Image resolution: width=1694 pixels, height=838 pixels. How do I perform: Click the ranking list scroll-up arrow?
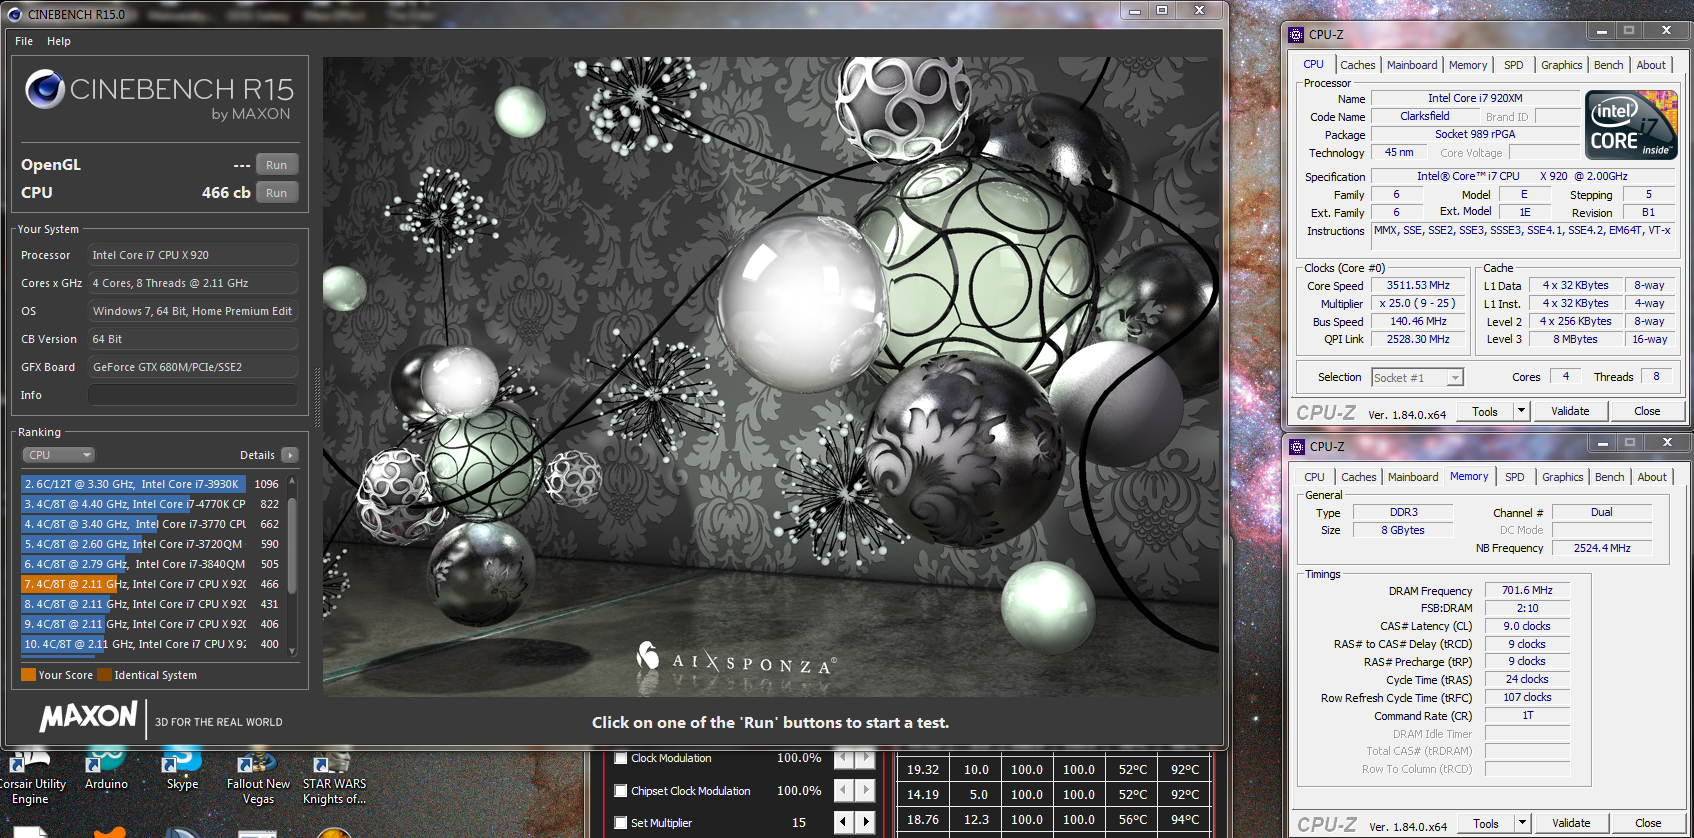(292, 481)
